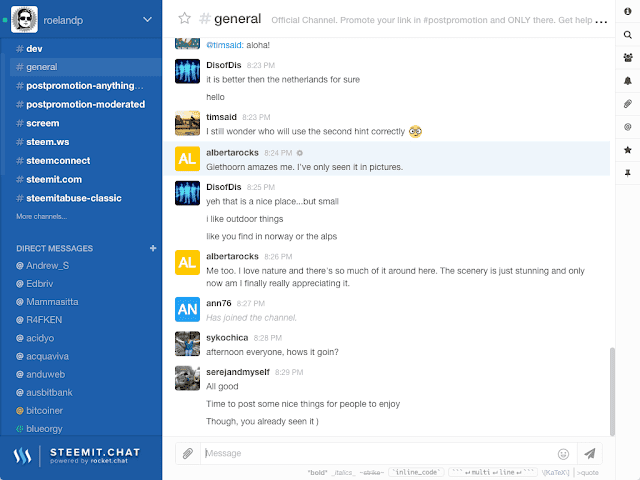Click the inline_code formatting hint
Screen dimensions: 640x480
[416, 472]
